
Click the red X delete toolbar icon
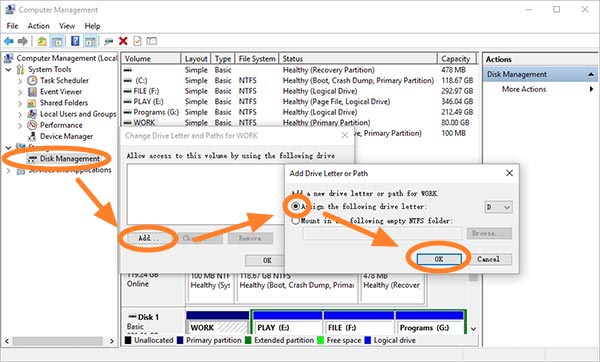click(123, 41)
